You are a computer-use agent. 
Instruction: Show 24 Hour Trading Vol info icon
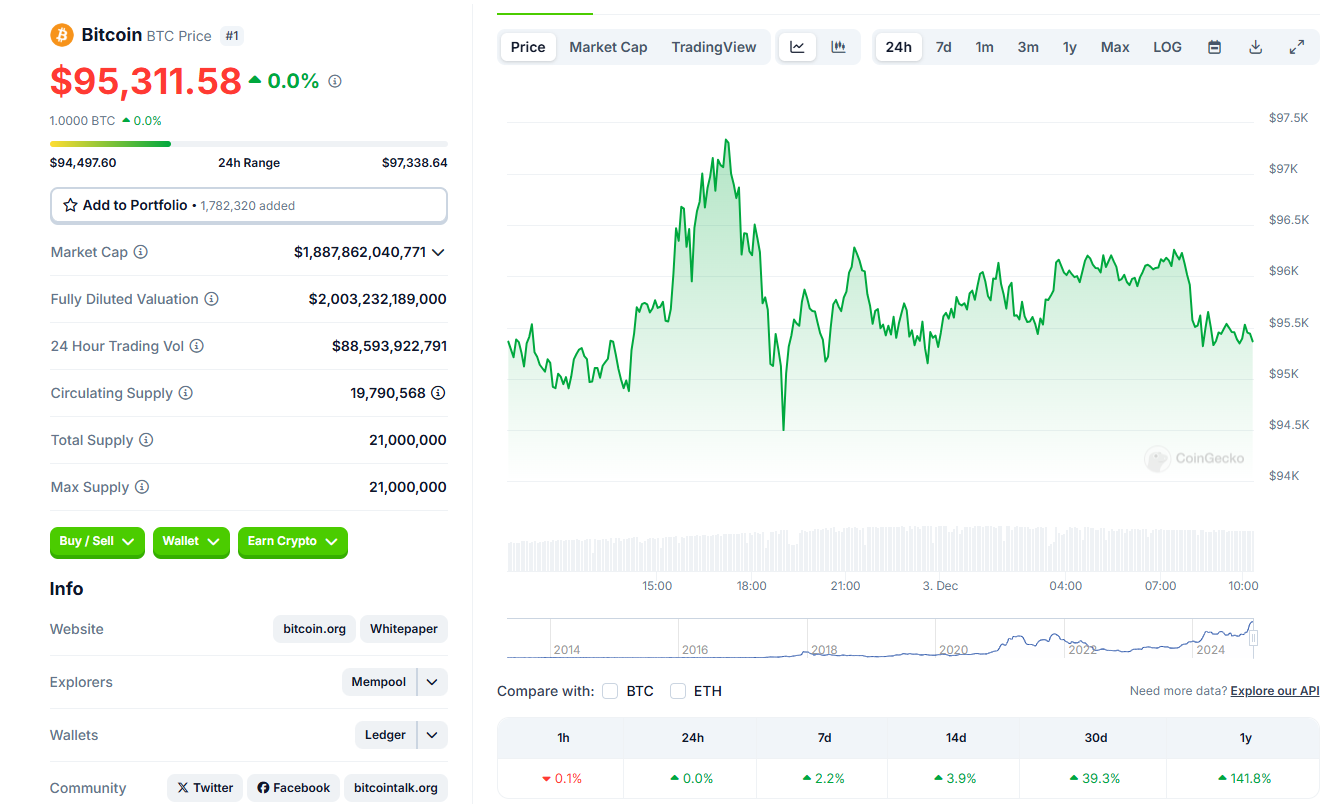(x=197, y=346)
